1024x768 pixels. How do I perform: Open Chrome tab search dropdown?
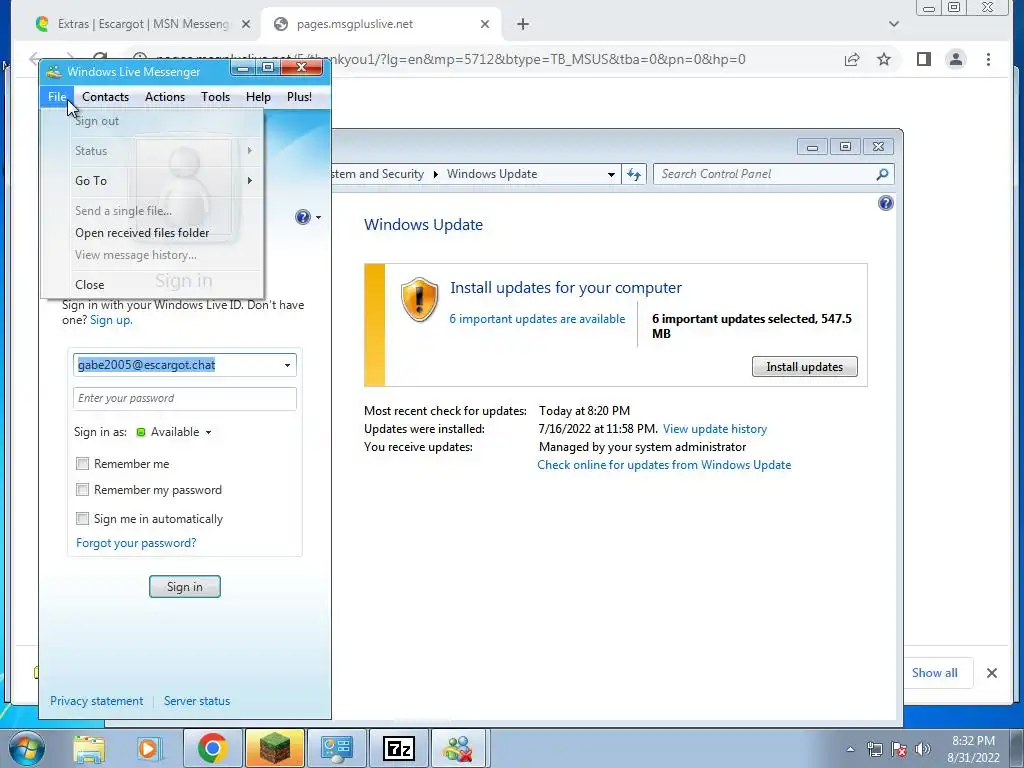click(894, 24)
